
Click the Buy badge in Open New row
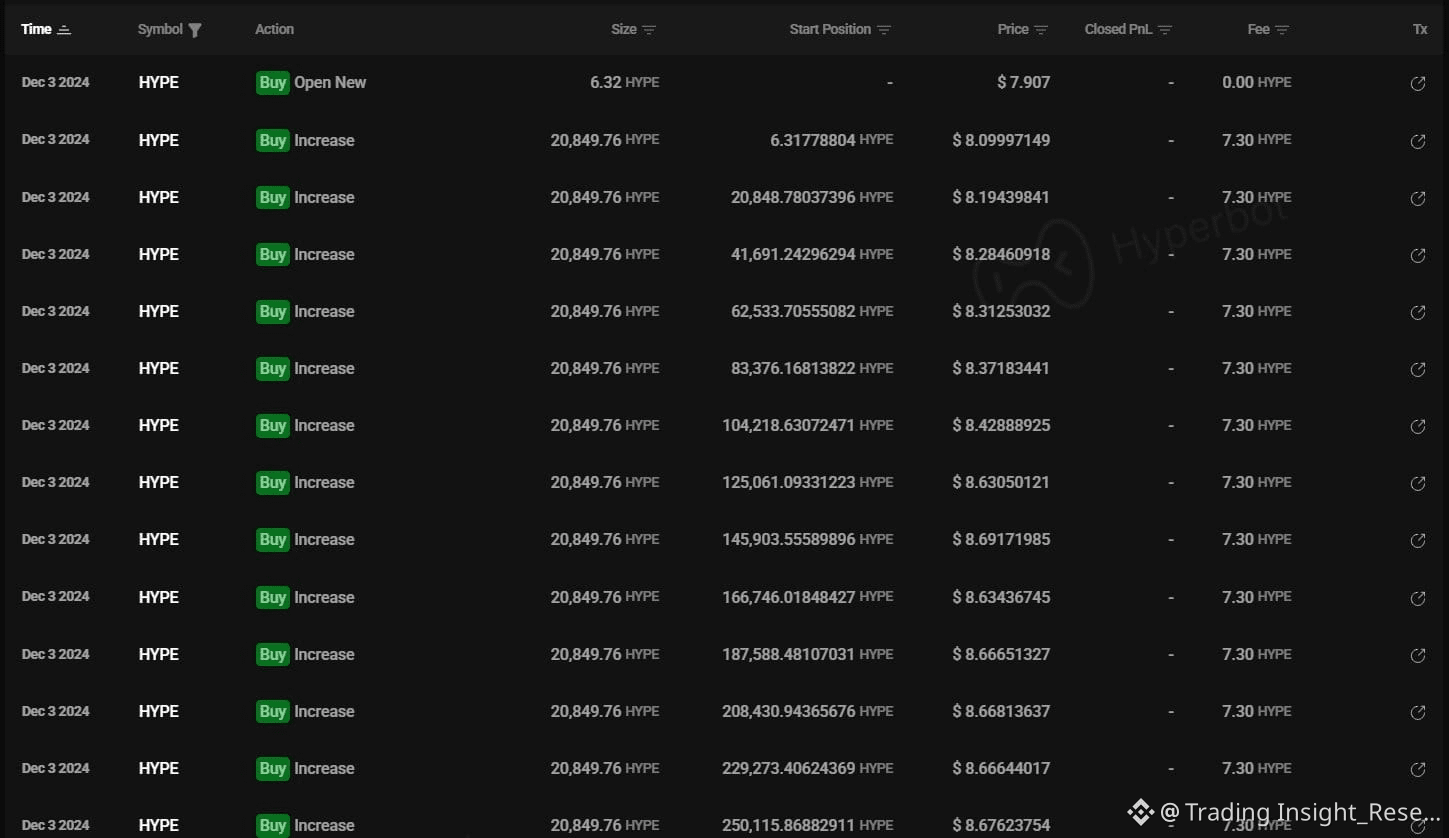272,83
